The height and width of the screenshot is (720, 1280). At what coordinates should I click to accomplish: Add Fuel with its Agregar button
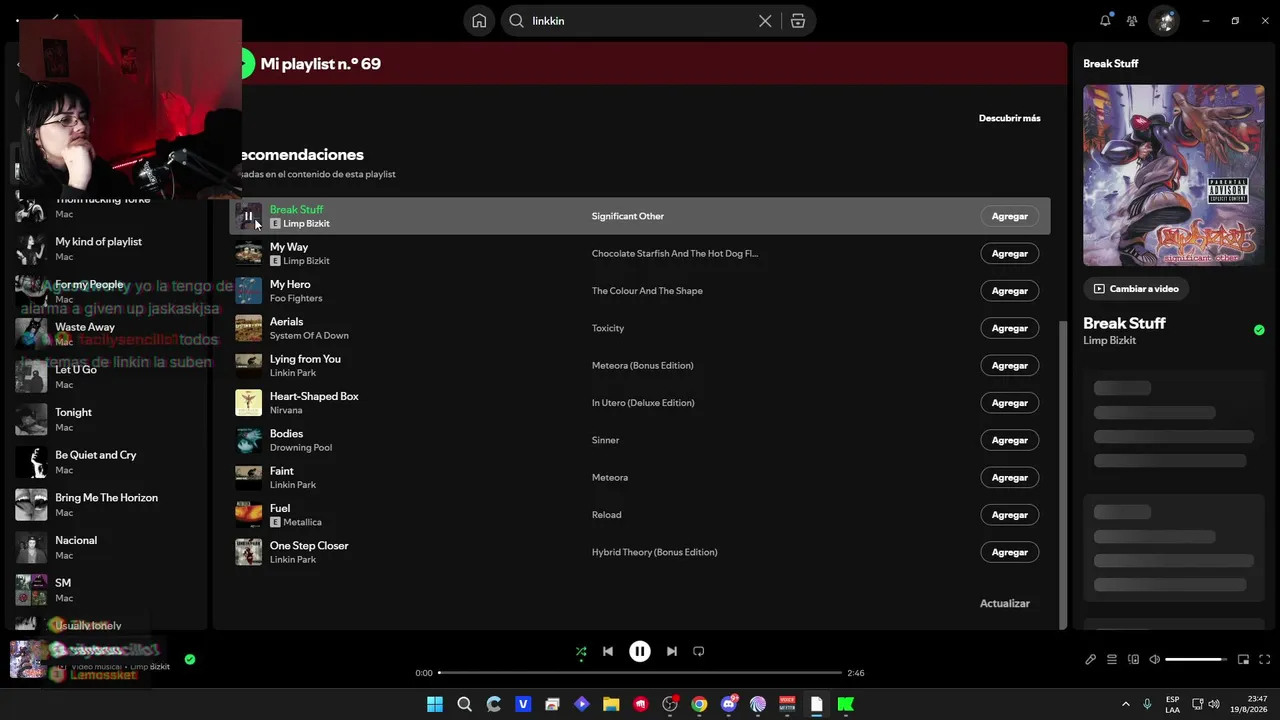coord(1009,515)
